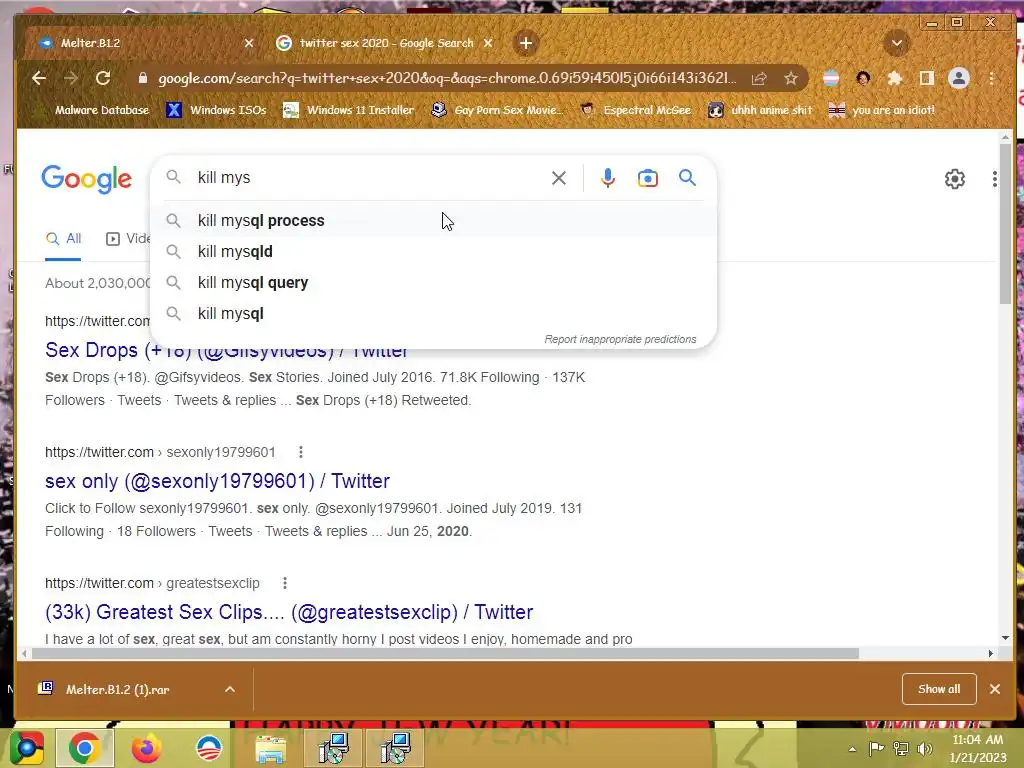Choose the plain kill mysql suggestion
This screenshot has height=768, width=1024.
click(433, 313)
